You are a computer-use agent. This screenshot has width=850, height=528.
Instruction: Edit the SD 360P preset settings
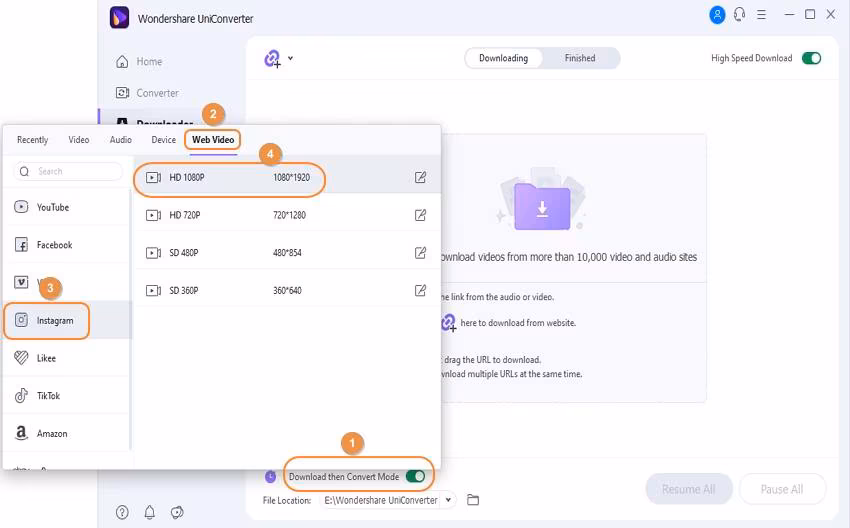coord(420,290)
